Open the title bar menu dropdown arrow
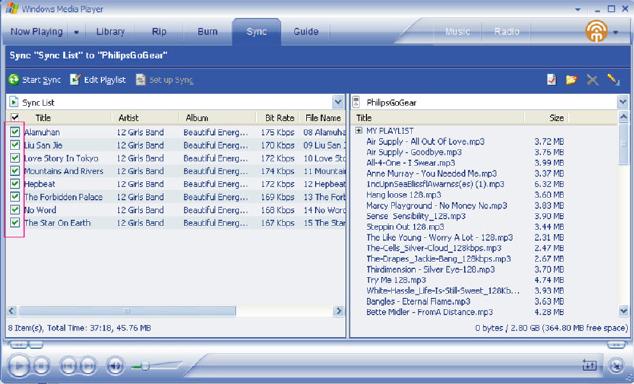 tap(578, 9)
